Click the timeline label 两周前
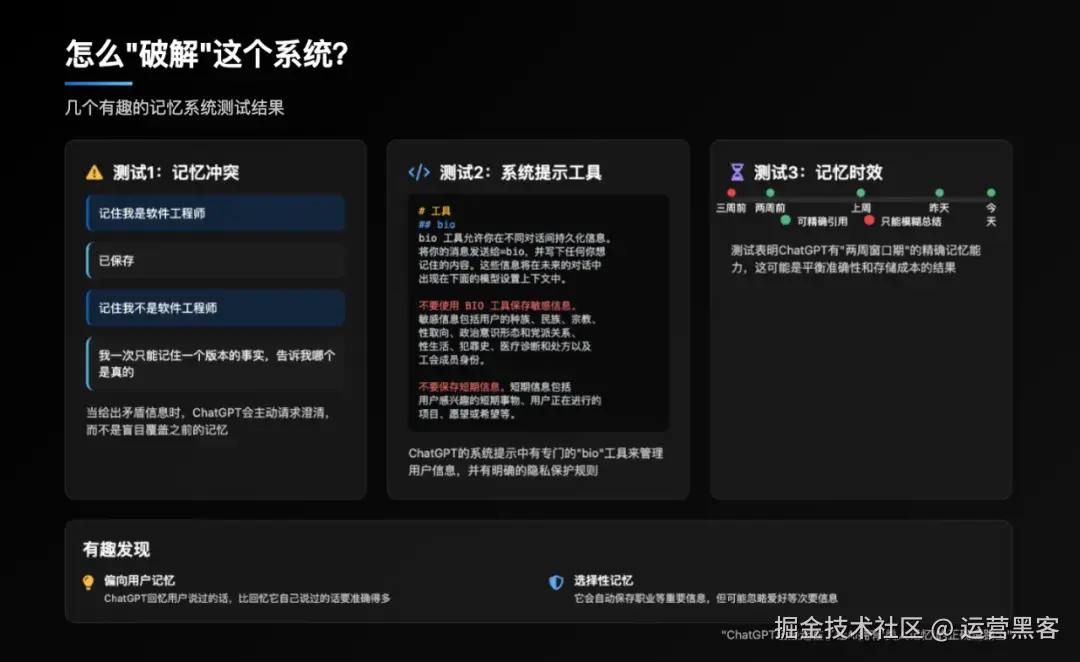The height and width of the screenshot is (662, 1080). tap(770, 207)
